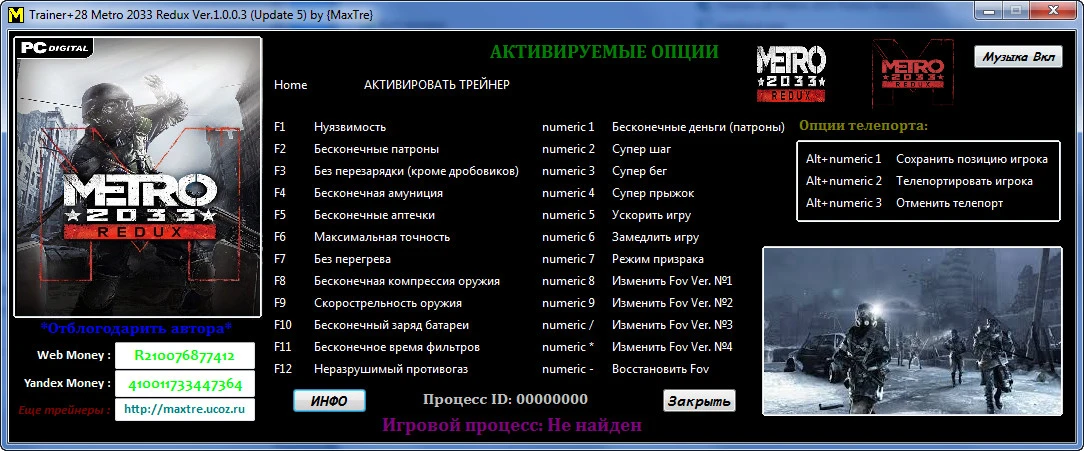Image resolution: width=1084 pixels, height=451 pixels.
Task: Select the Ускорить игру option
Action: coord(651,215)
